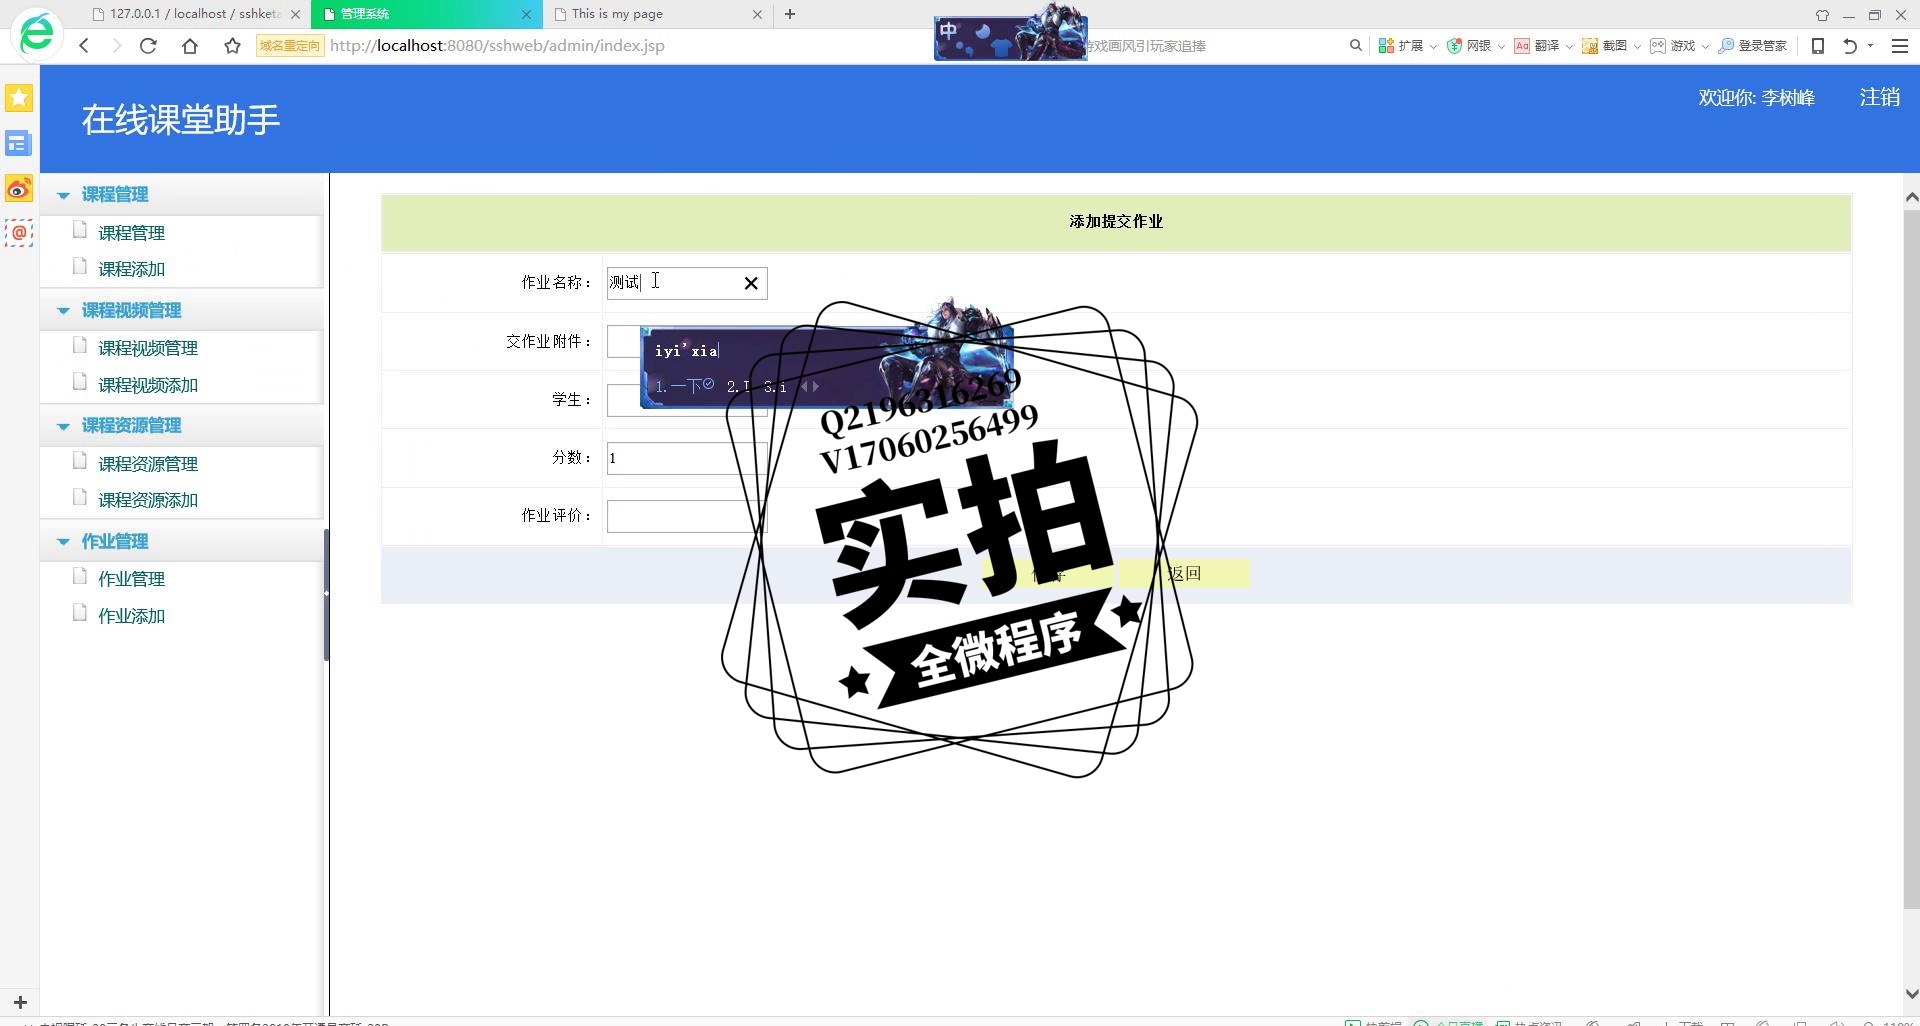The height and width of the screenshot is (1026, 1920).
Task: Collapse the 课程管理 section header
Action: 182,195
